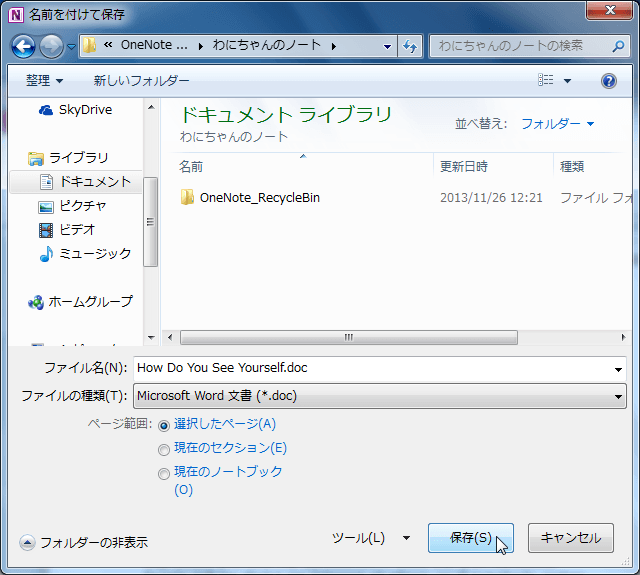Image resolution: width=640 pixels, height=575 pixels.
Task: Click the SkyDrive cloud icon
Action: tap(46, 110)
